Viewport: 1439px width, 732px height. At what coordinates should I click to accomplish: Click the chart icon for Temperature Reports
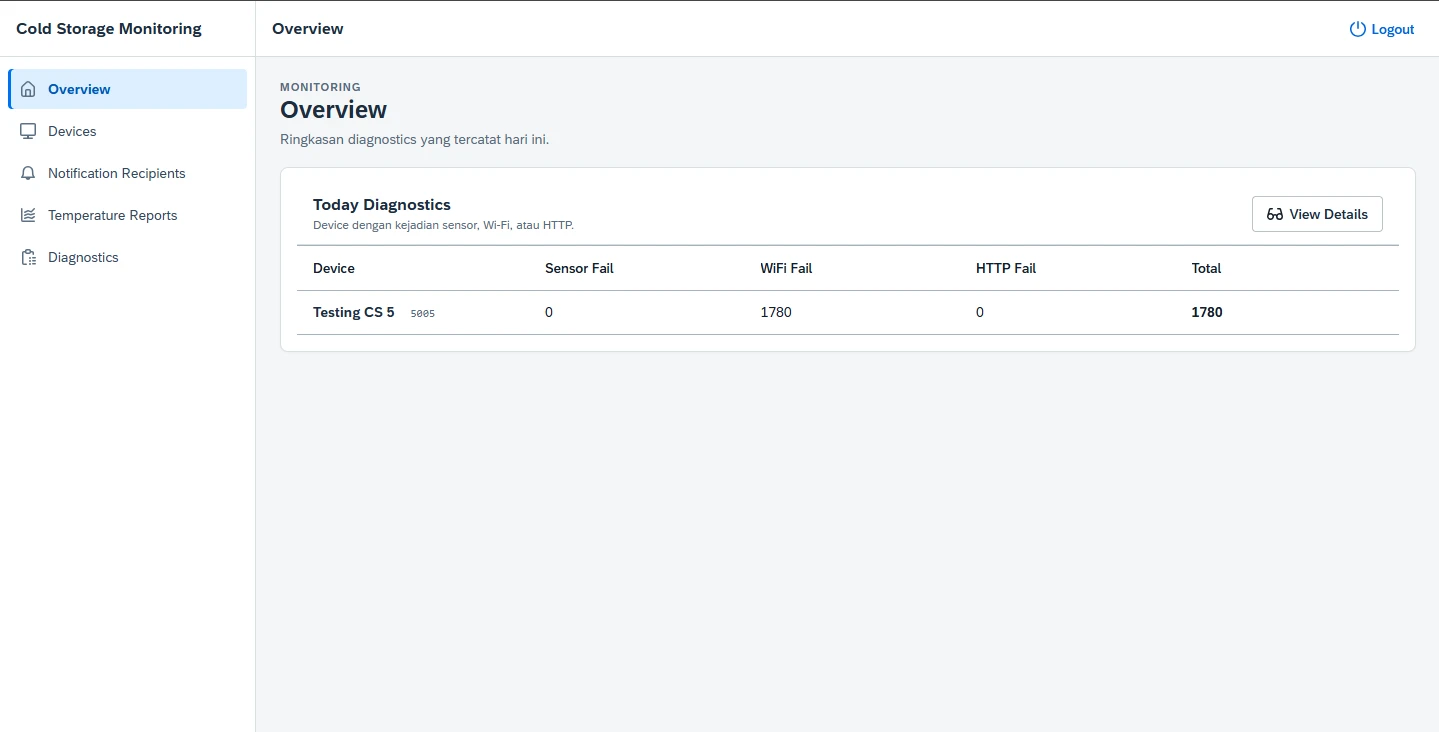(x=28, y=215)
